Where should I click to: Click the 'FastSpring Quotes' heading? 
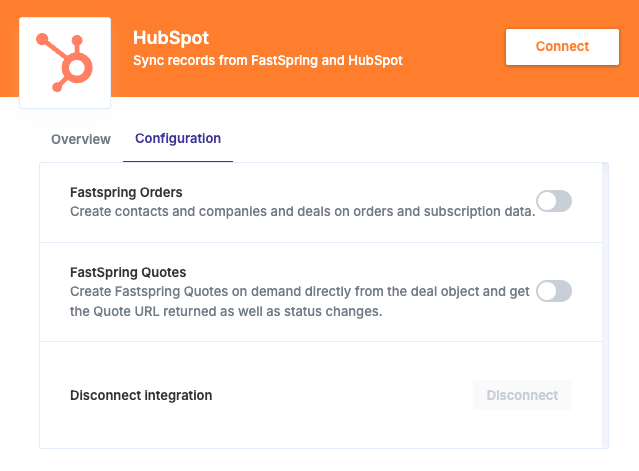[x=128, y=272]
